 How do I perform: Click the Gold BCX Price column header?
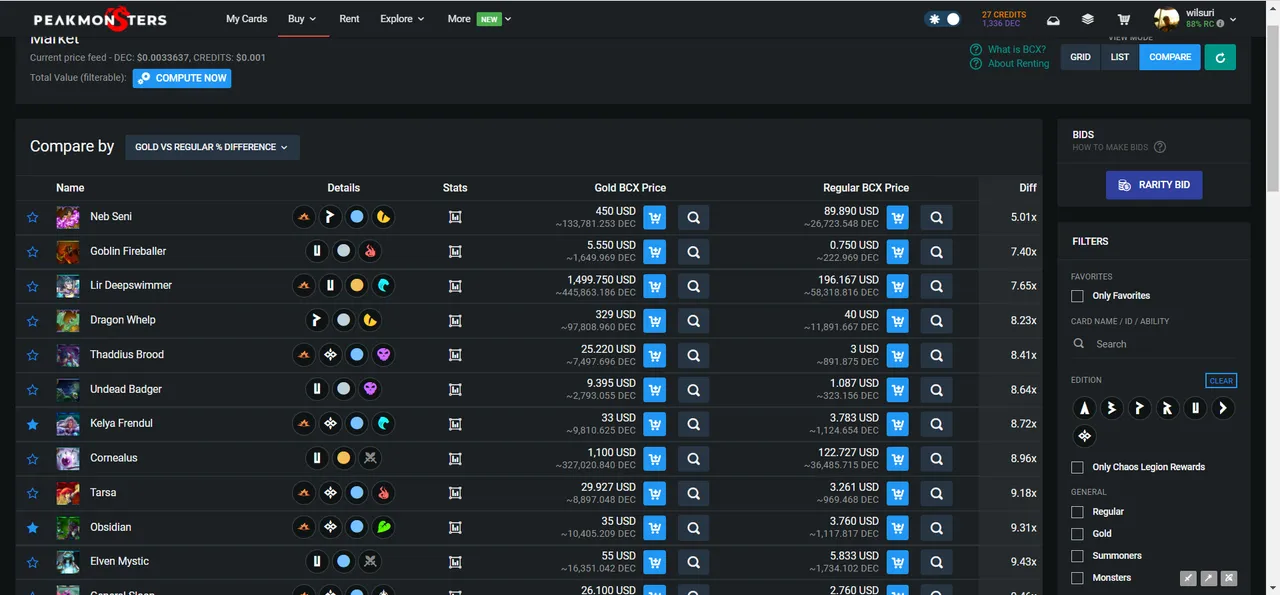coord(630,188)
